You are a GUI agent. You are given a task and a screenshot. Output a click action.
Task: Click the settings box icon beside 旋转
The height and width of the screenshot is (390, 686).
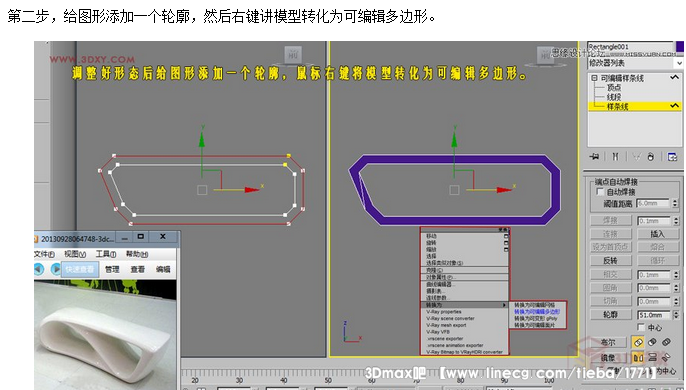pyautogui.click(x=506, y=243)
